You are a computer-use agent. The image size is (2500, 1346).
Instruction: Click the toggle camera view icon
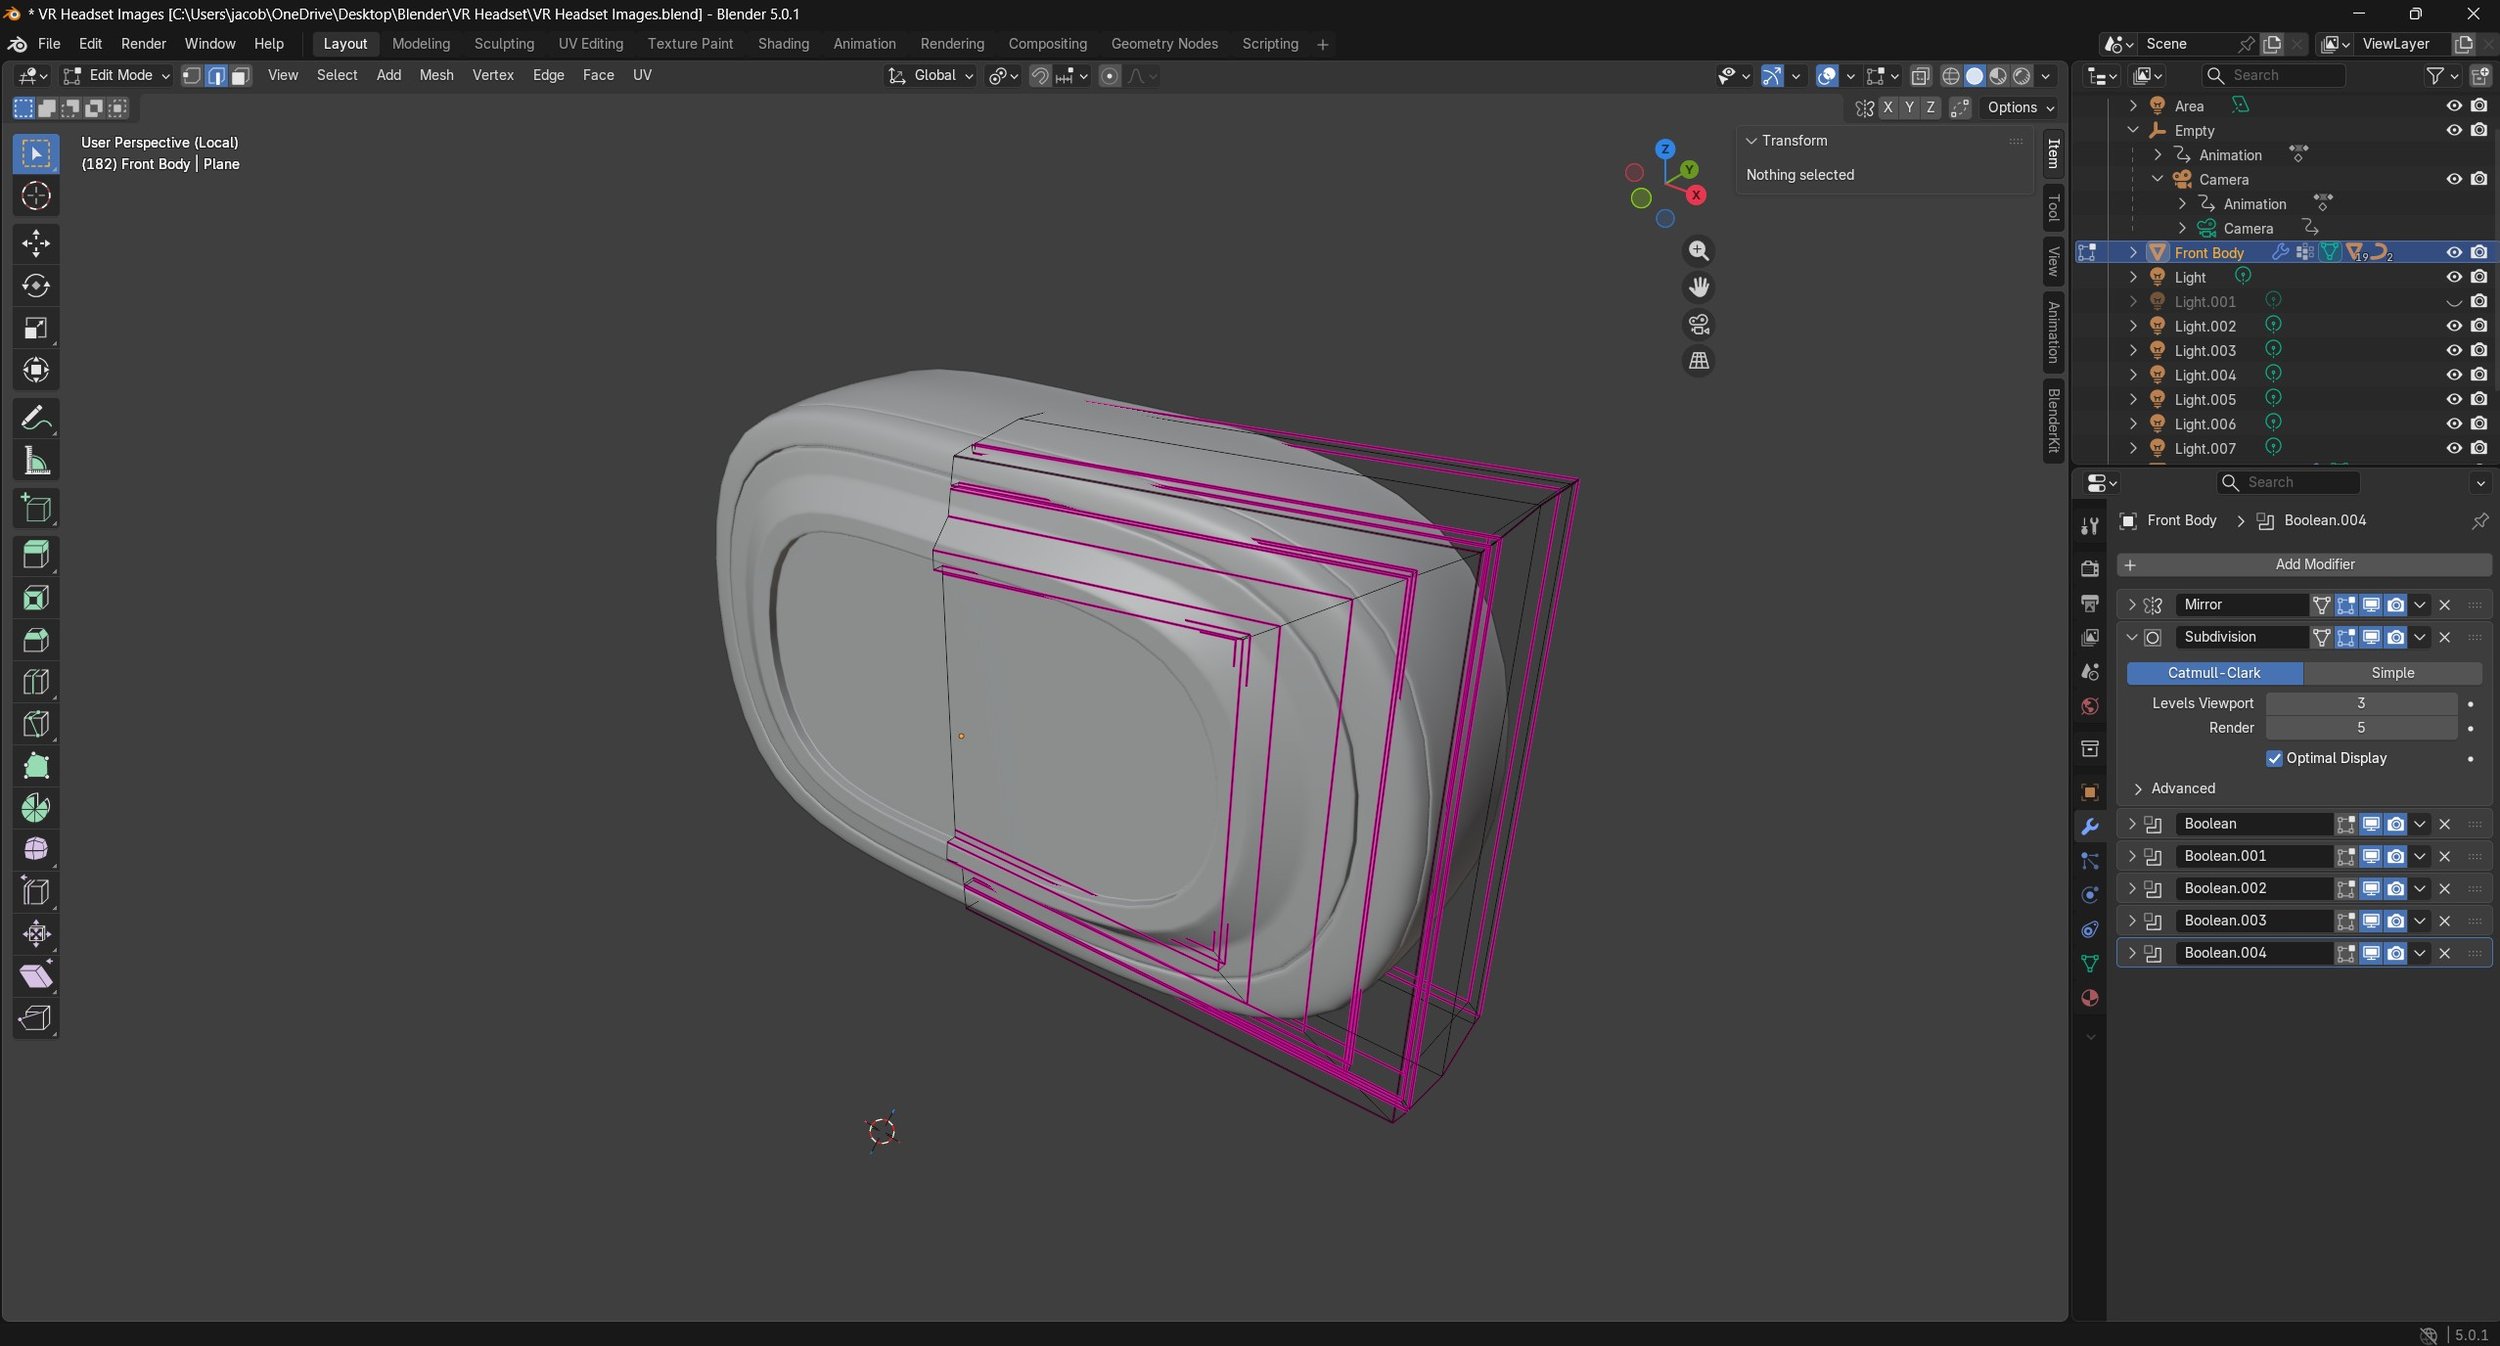1698,324
